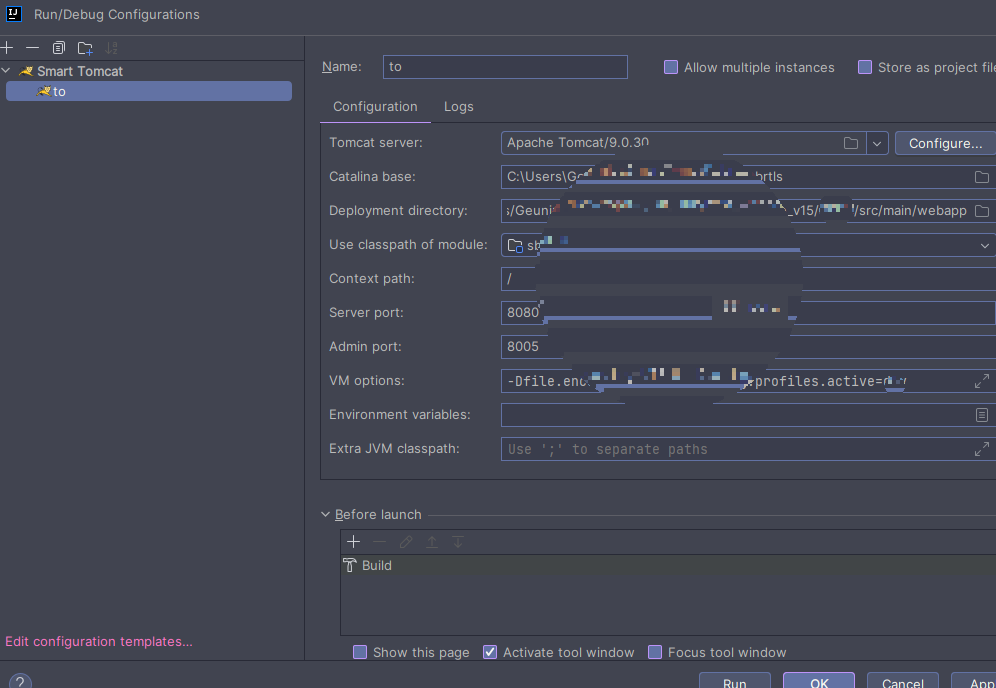Switch to the Configuration tab
The height and width of the screenshot is (688, 996).
(x=375, y=107)
